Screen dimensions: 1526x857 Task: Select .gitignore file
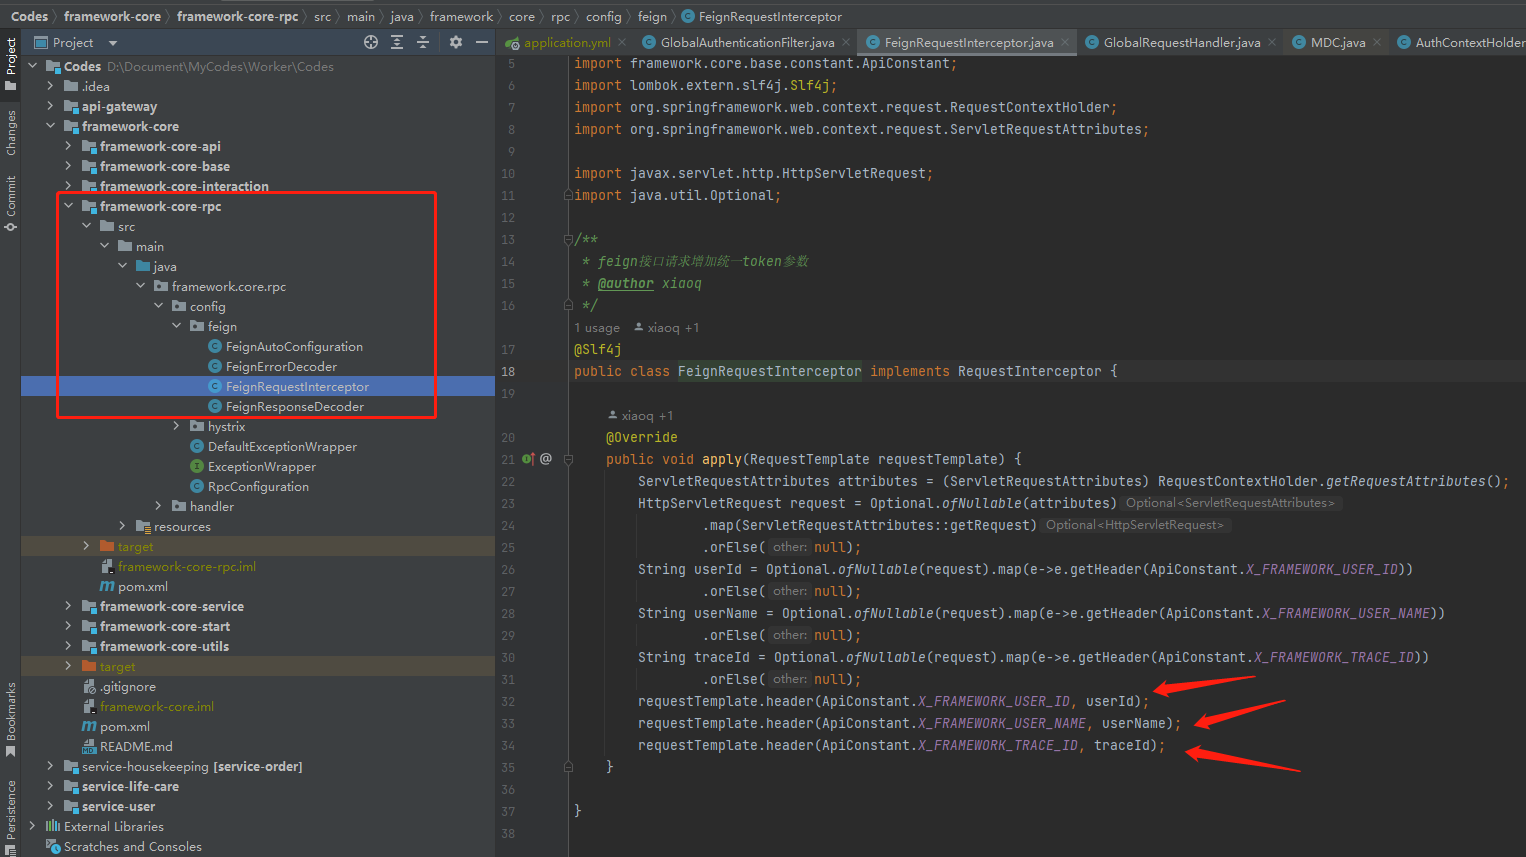coord(128,687)
